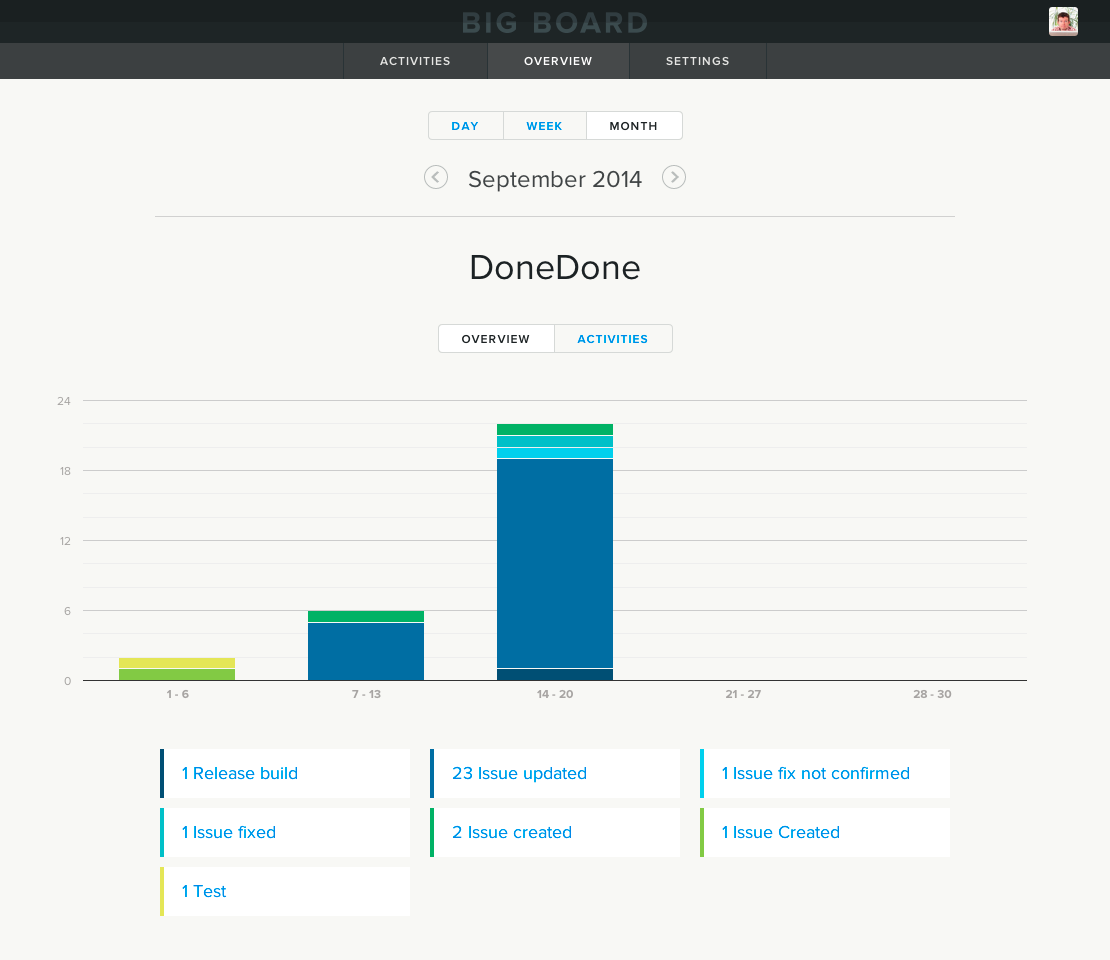This screenshot has width=1110, height=960.
Task: Click the BIG BOARD logo text
Action: pyautogui.click(x=555, y=22)
